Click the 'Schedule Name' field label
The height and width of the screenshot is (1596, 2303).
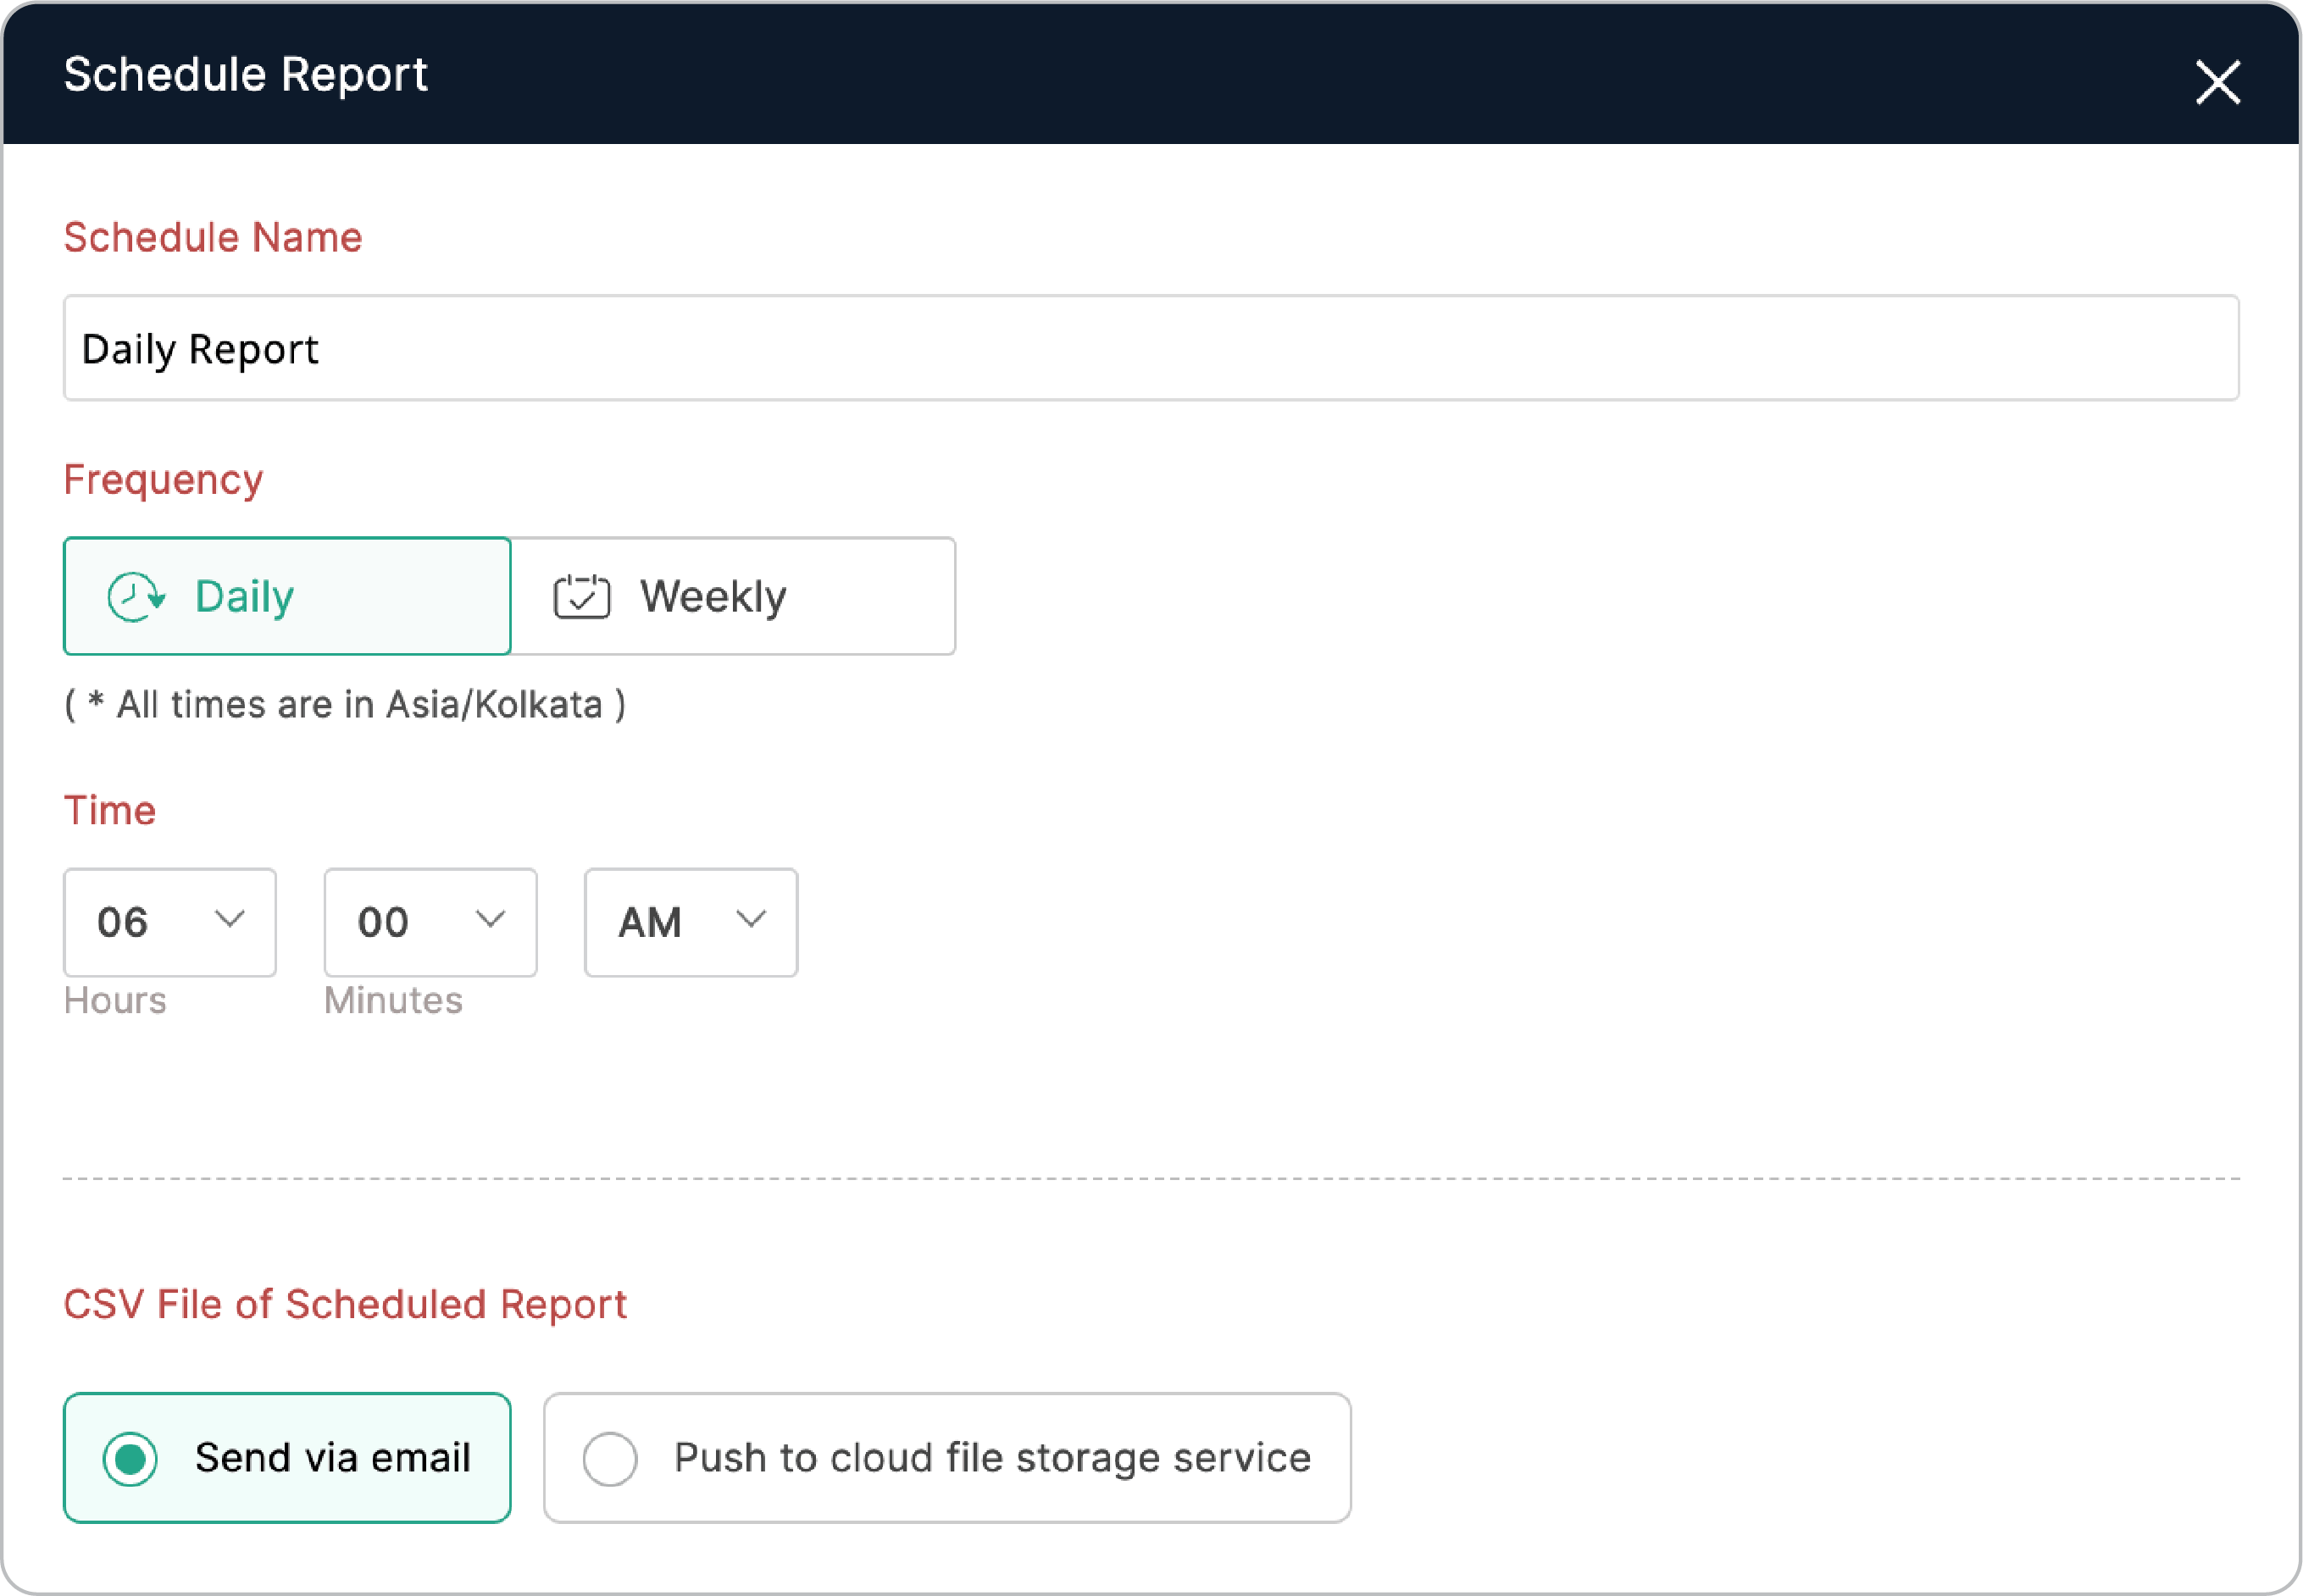pos(213,238)
